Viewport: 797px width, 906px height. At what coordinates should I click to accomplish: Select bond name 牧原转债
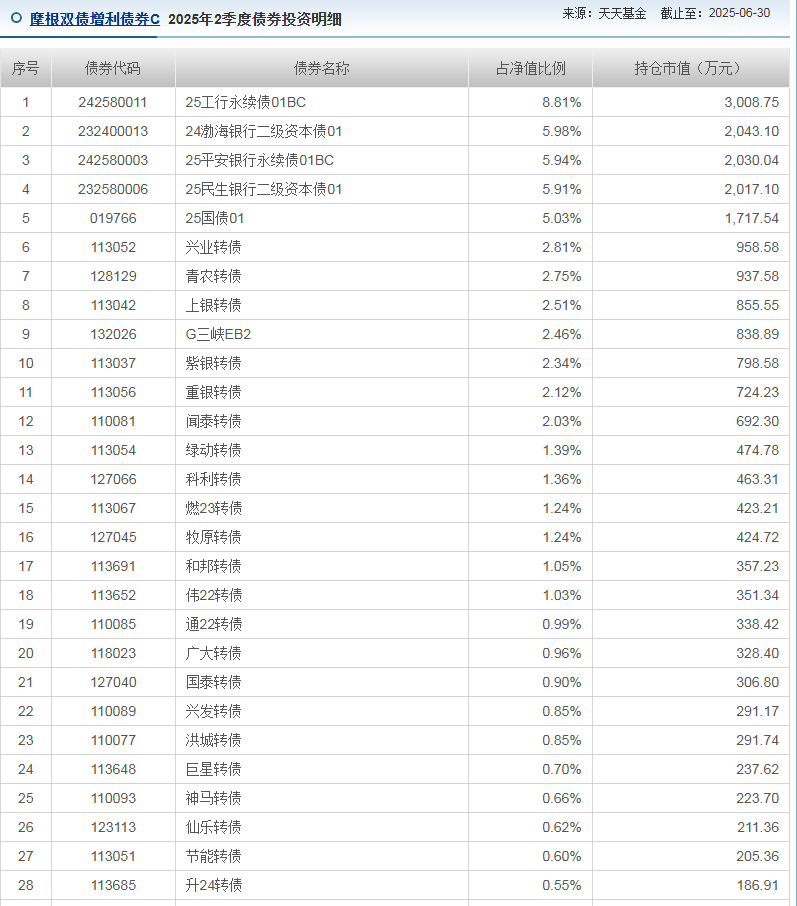213,537
